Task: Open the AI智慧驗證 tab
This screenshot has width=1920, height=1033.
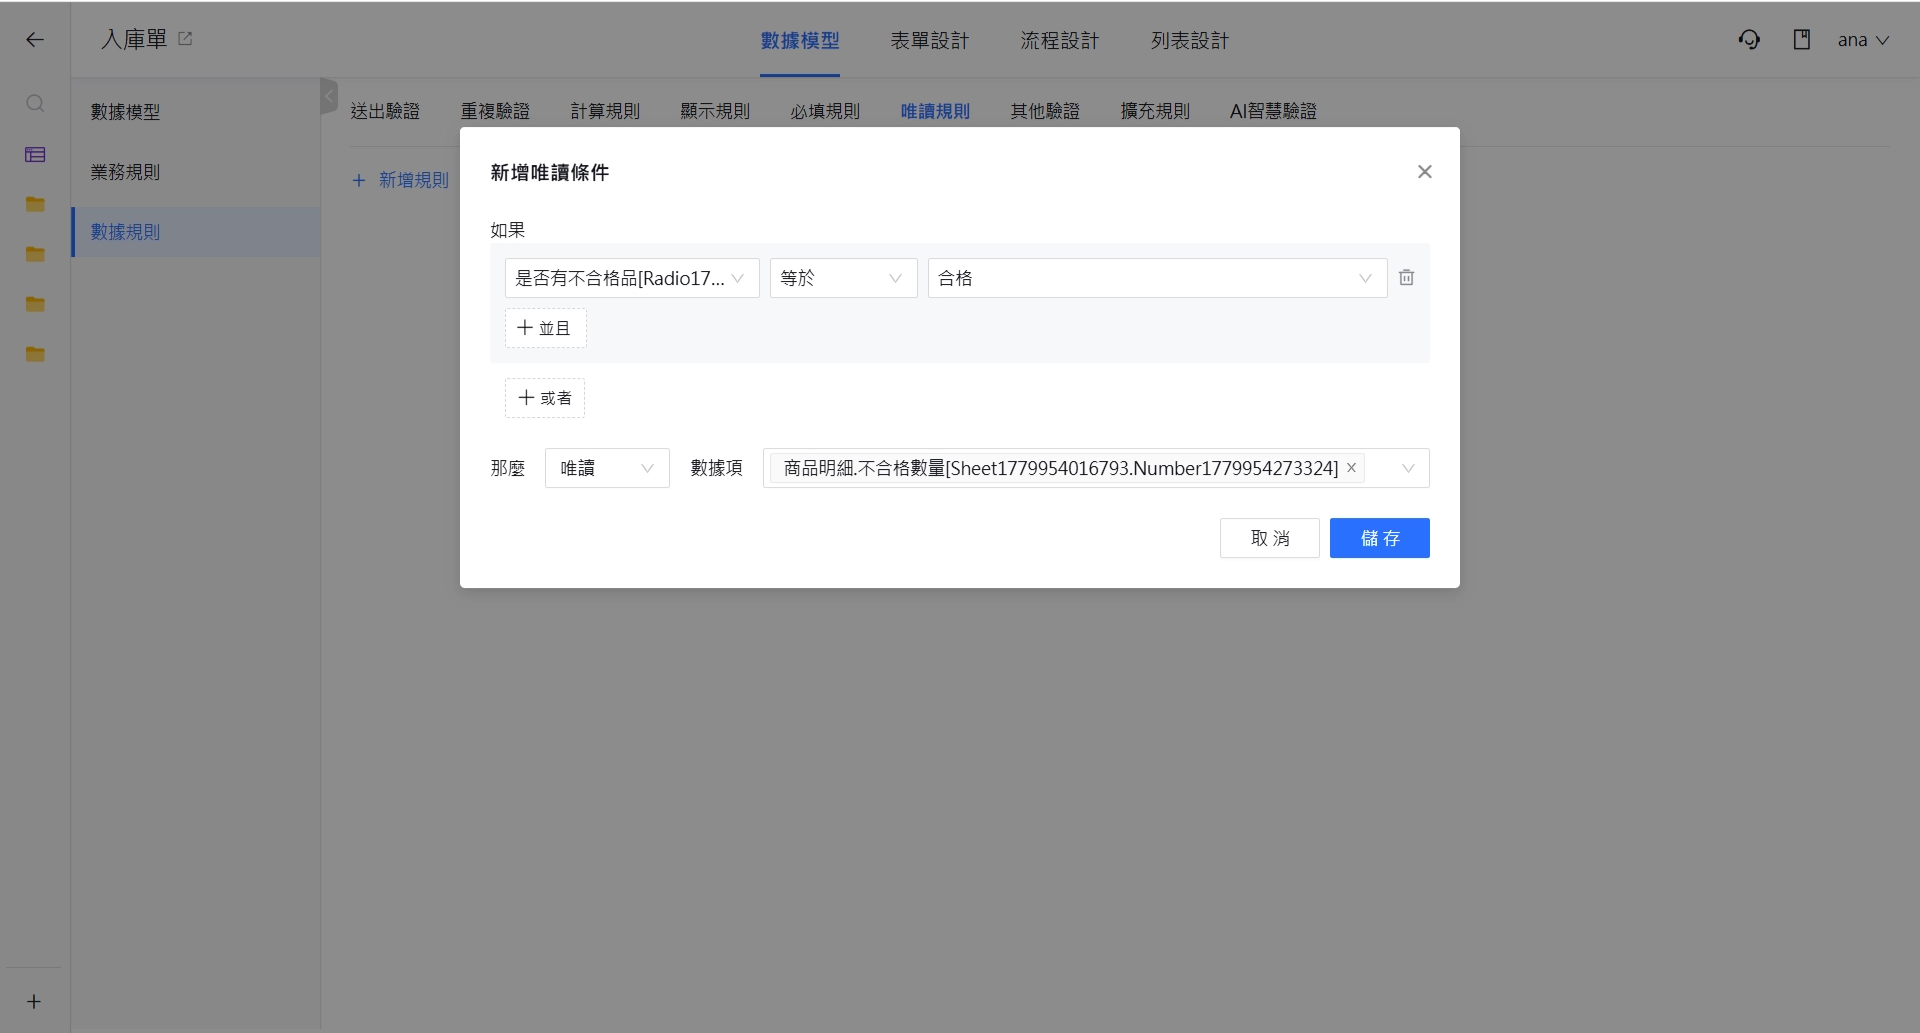Action: 1273,111
